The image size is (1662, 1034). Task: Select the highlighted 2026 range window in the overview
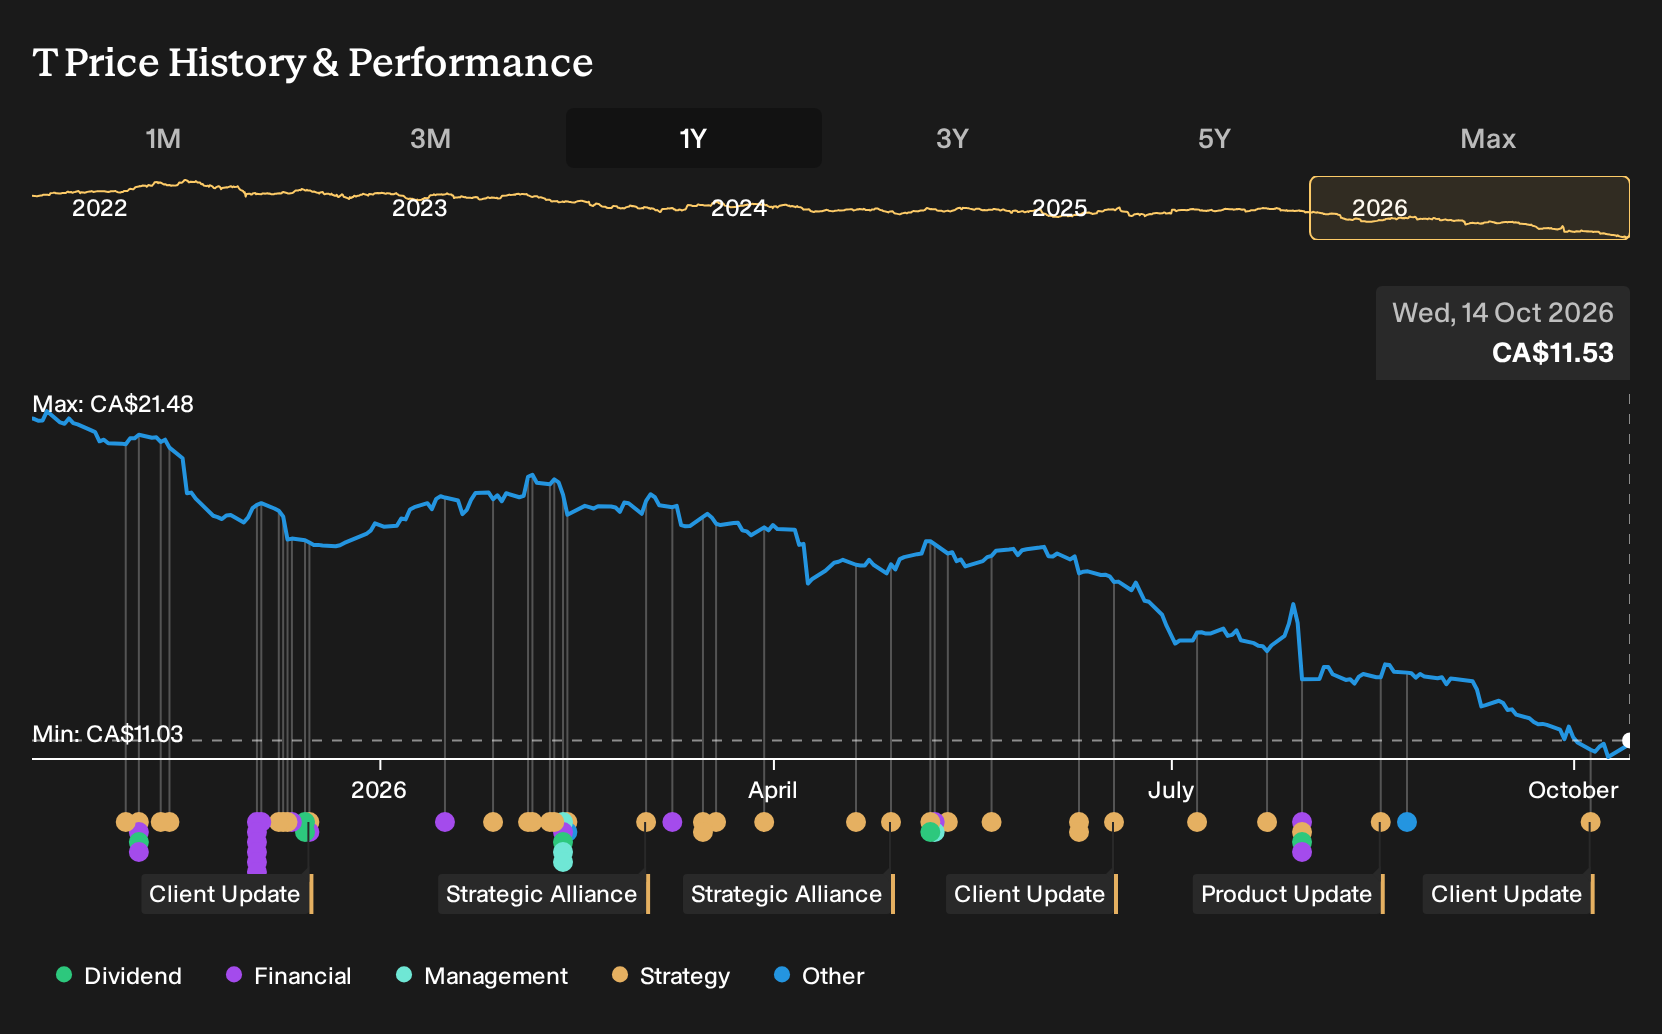click(1470, 208)
